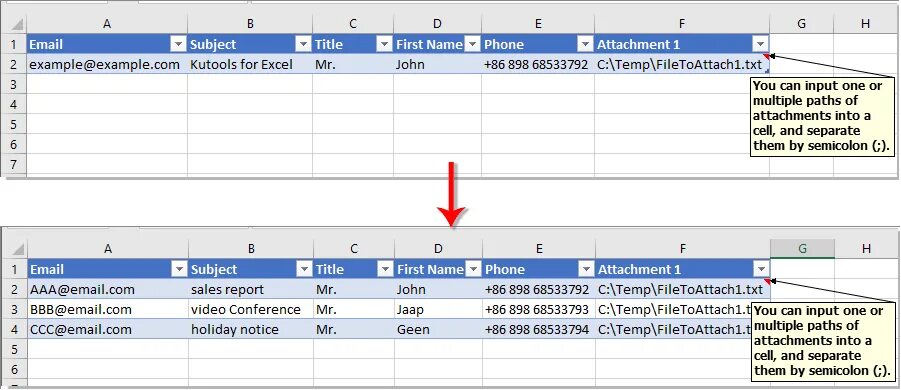Click Select All corner triangle in top sheet
Screen dimensions: 901x390
tap(17, 24)
